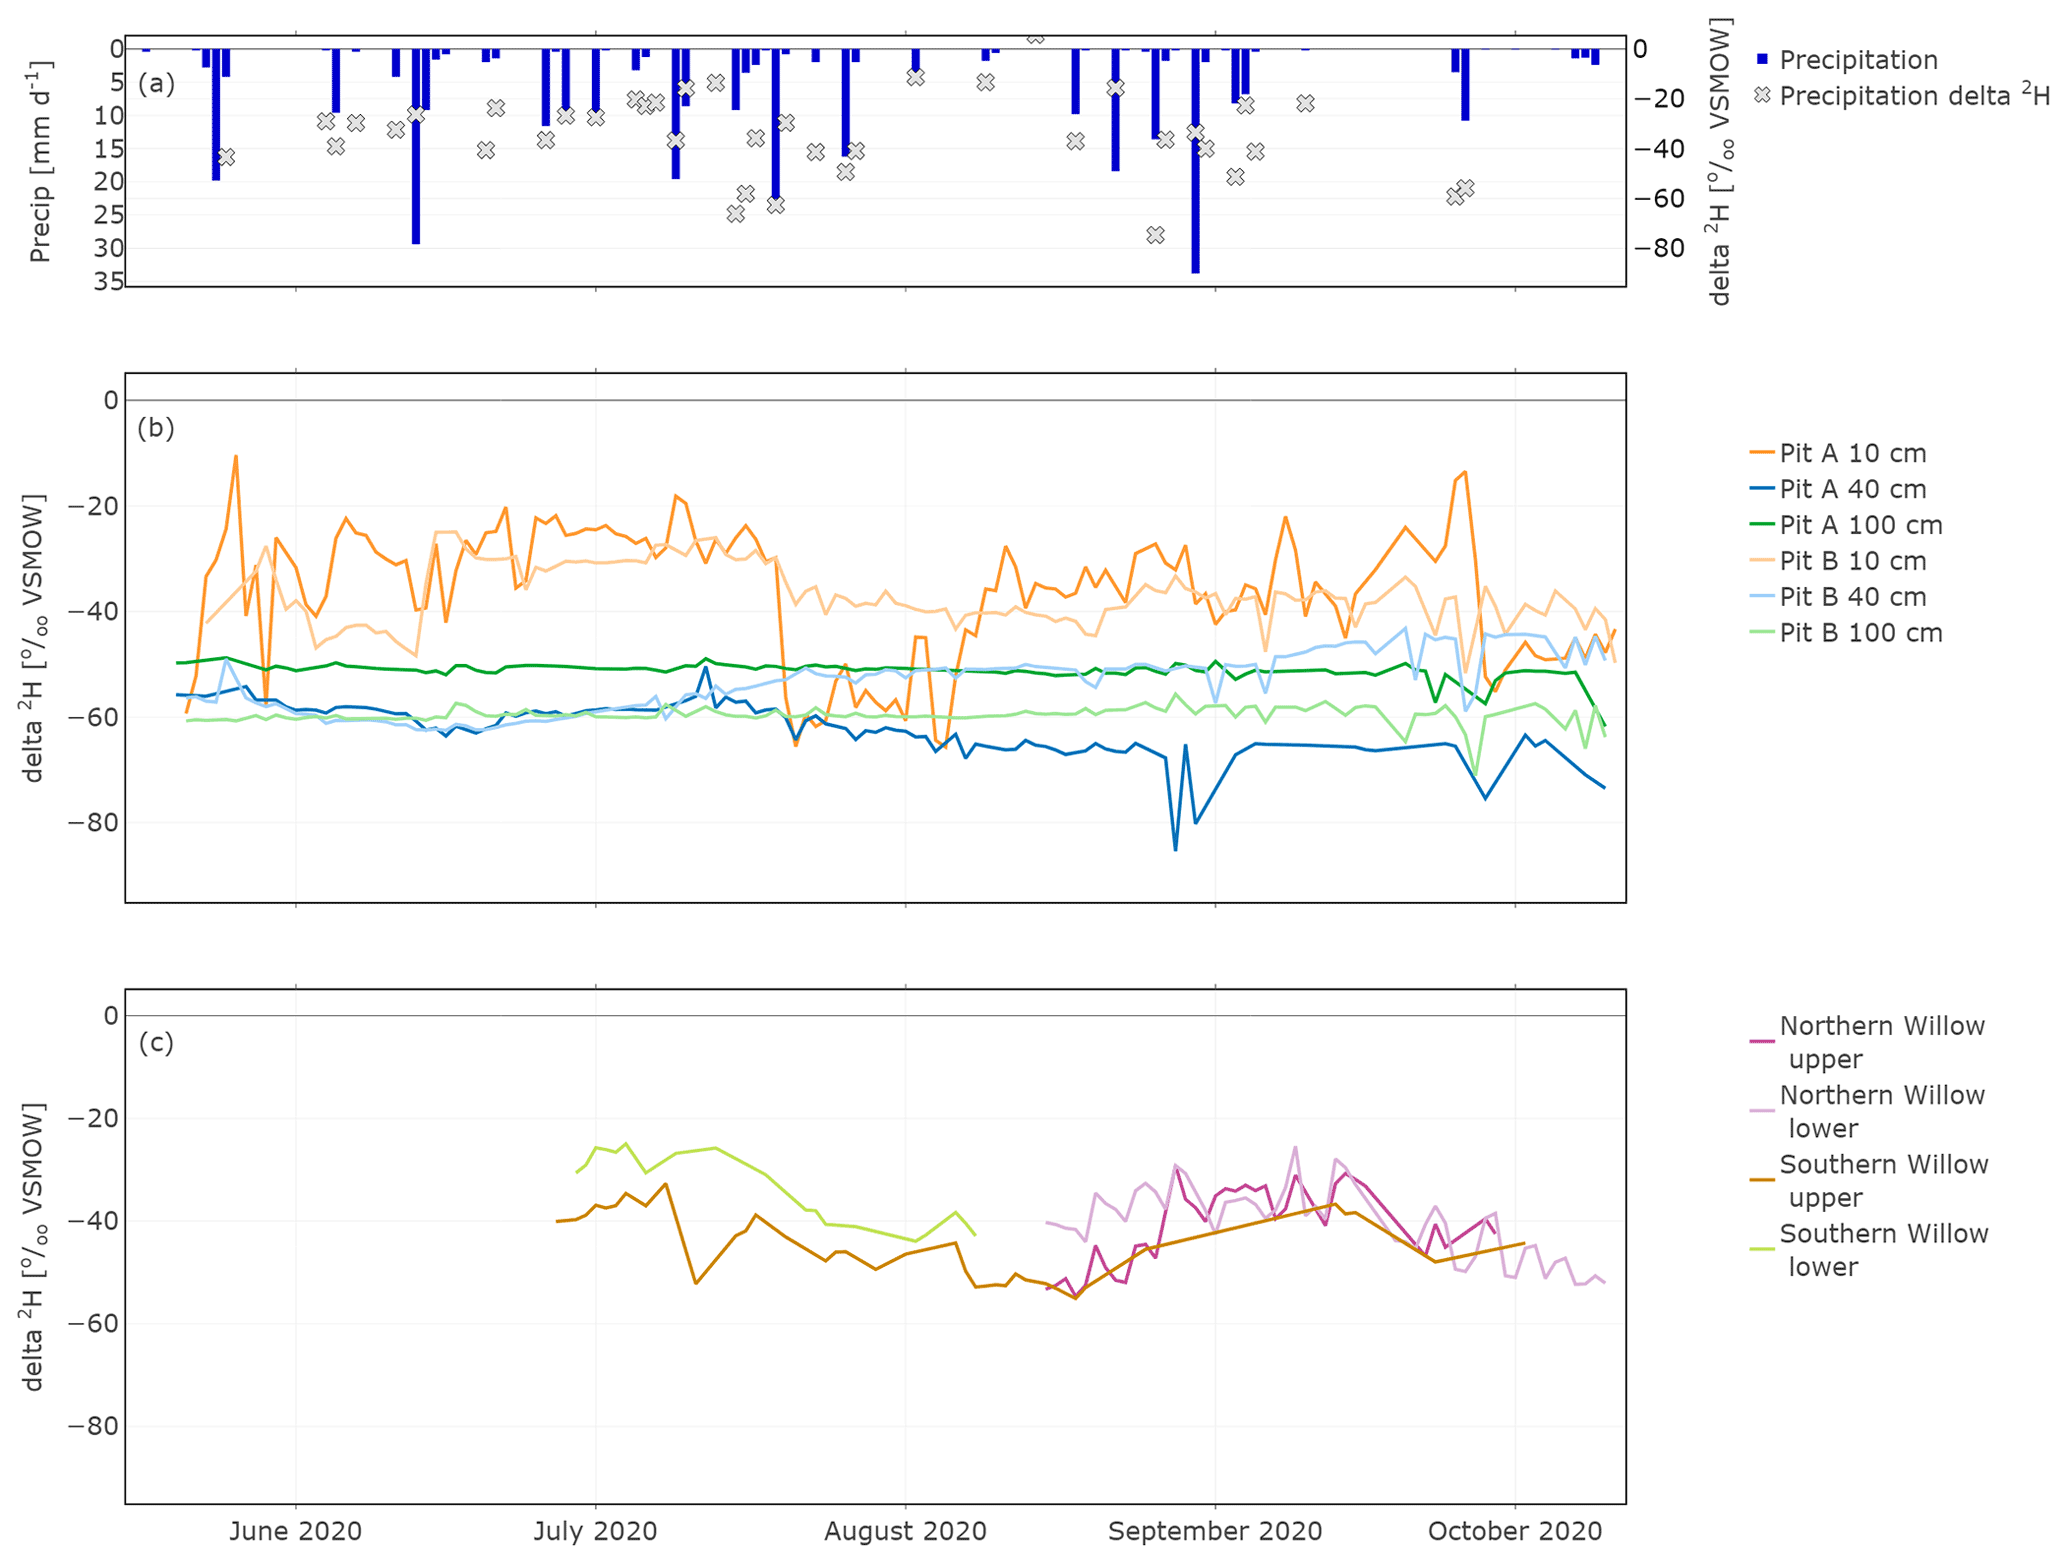Hide the Pit A 10 cm trace

coord(1851,453)
